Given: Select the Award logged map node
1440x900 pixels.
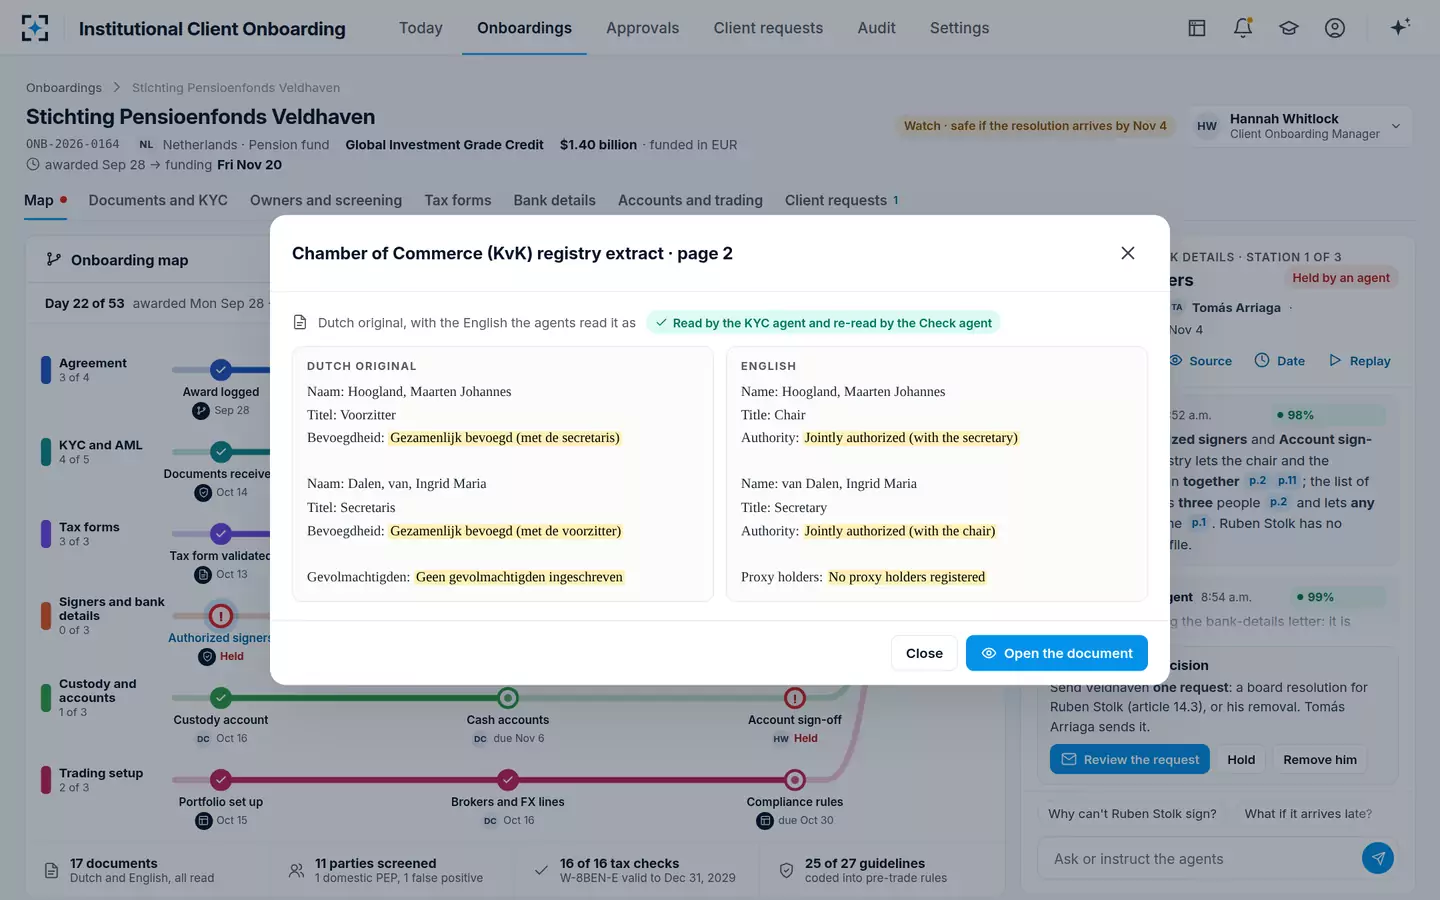Looking at the screenshot, I should 221,370.
